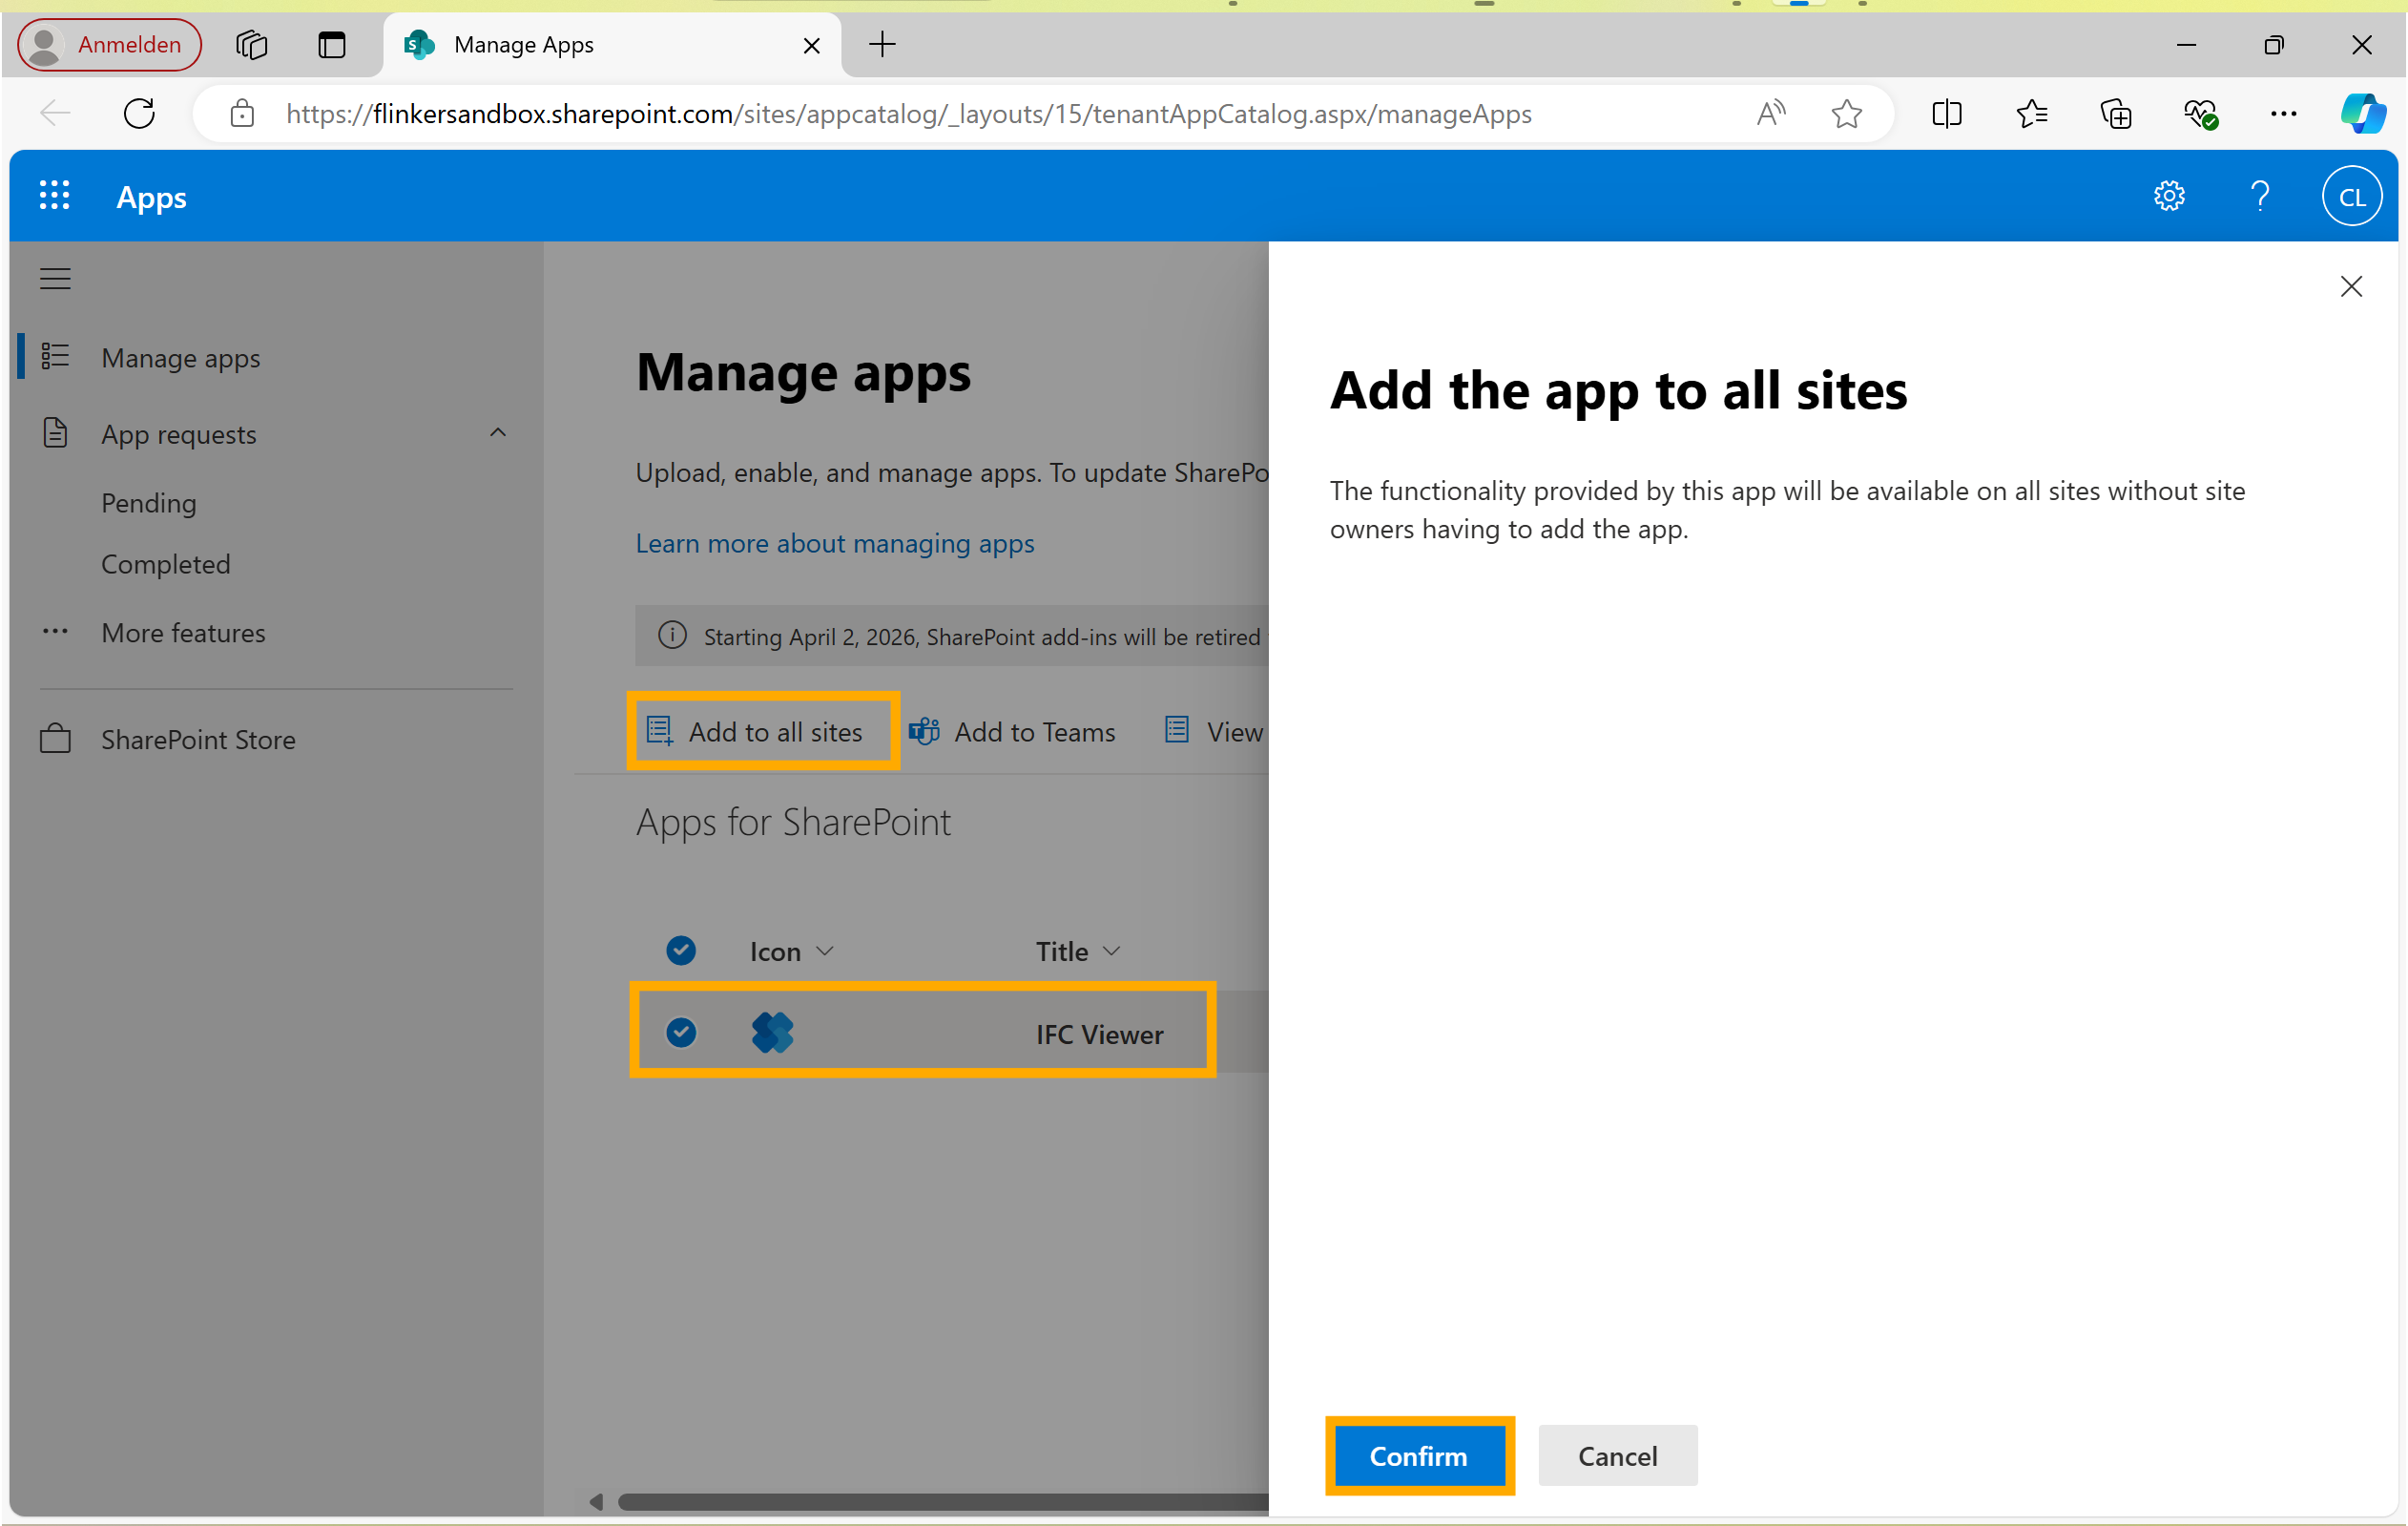Close the Manage Apps browser tab
2408x1526 pixels.
pyautogui.click(x=812, y=45)
